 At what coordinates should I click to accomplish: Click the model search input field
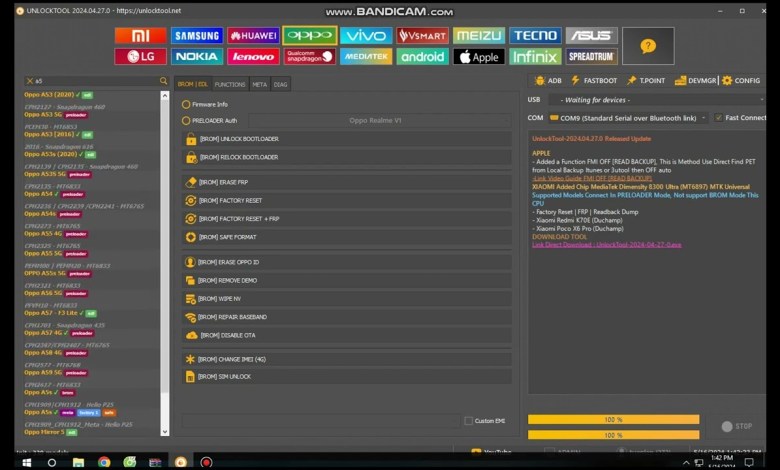(95, 81)
